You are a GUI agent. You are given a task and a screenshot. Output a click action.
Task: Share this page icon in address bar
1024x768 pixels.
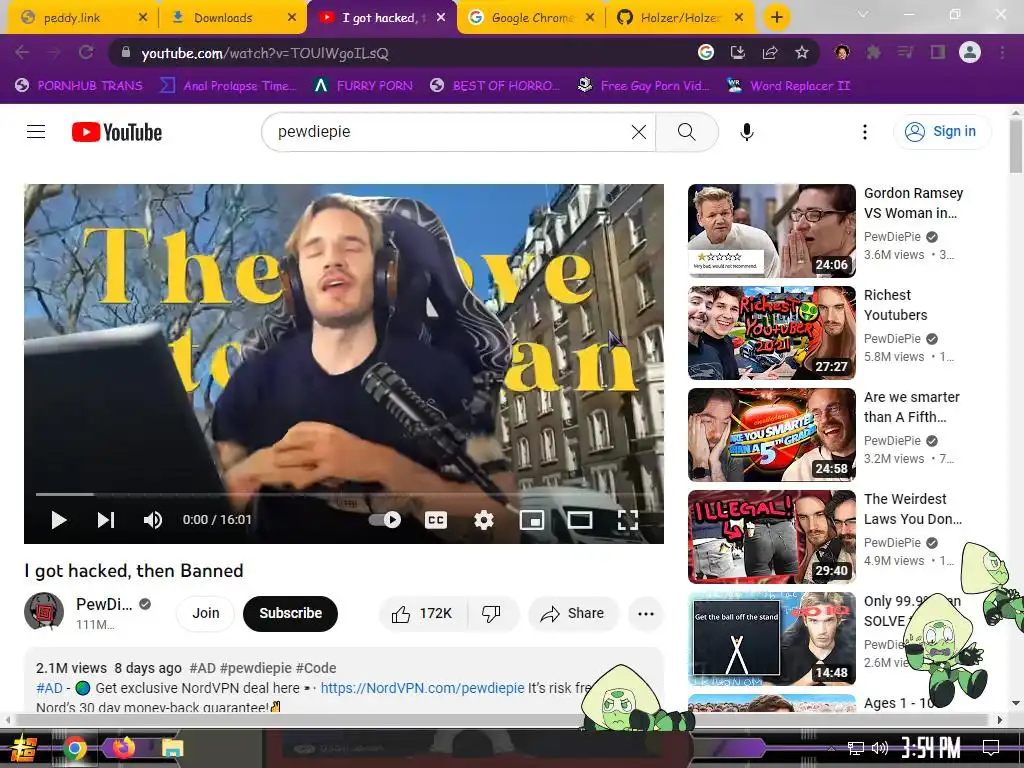[x=769, y=52]
